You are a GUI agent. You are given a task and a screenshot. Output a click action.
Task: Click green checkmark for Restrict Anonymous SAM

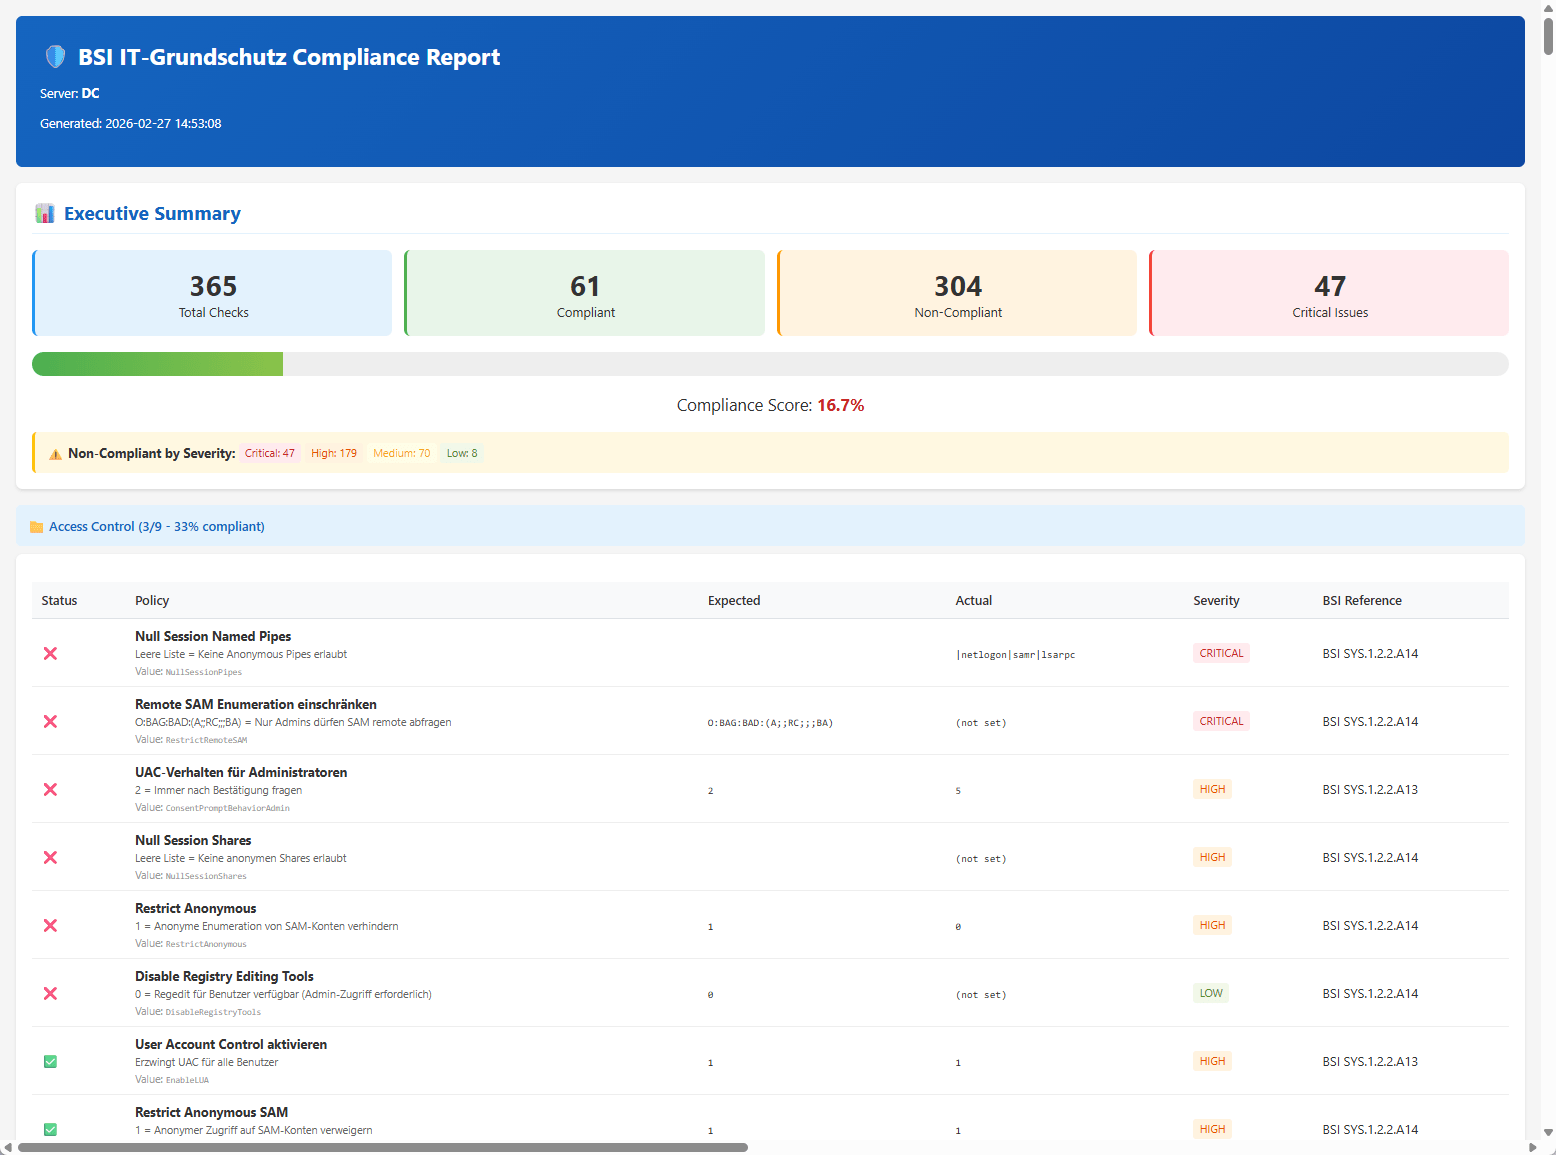tap(50, 1129)
